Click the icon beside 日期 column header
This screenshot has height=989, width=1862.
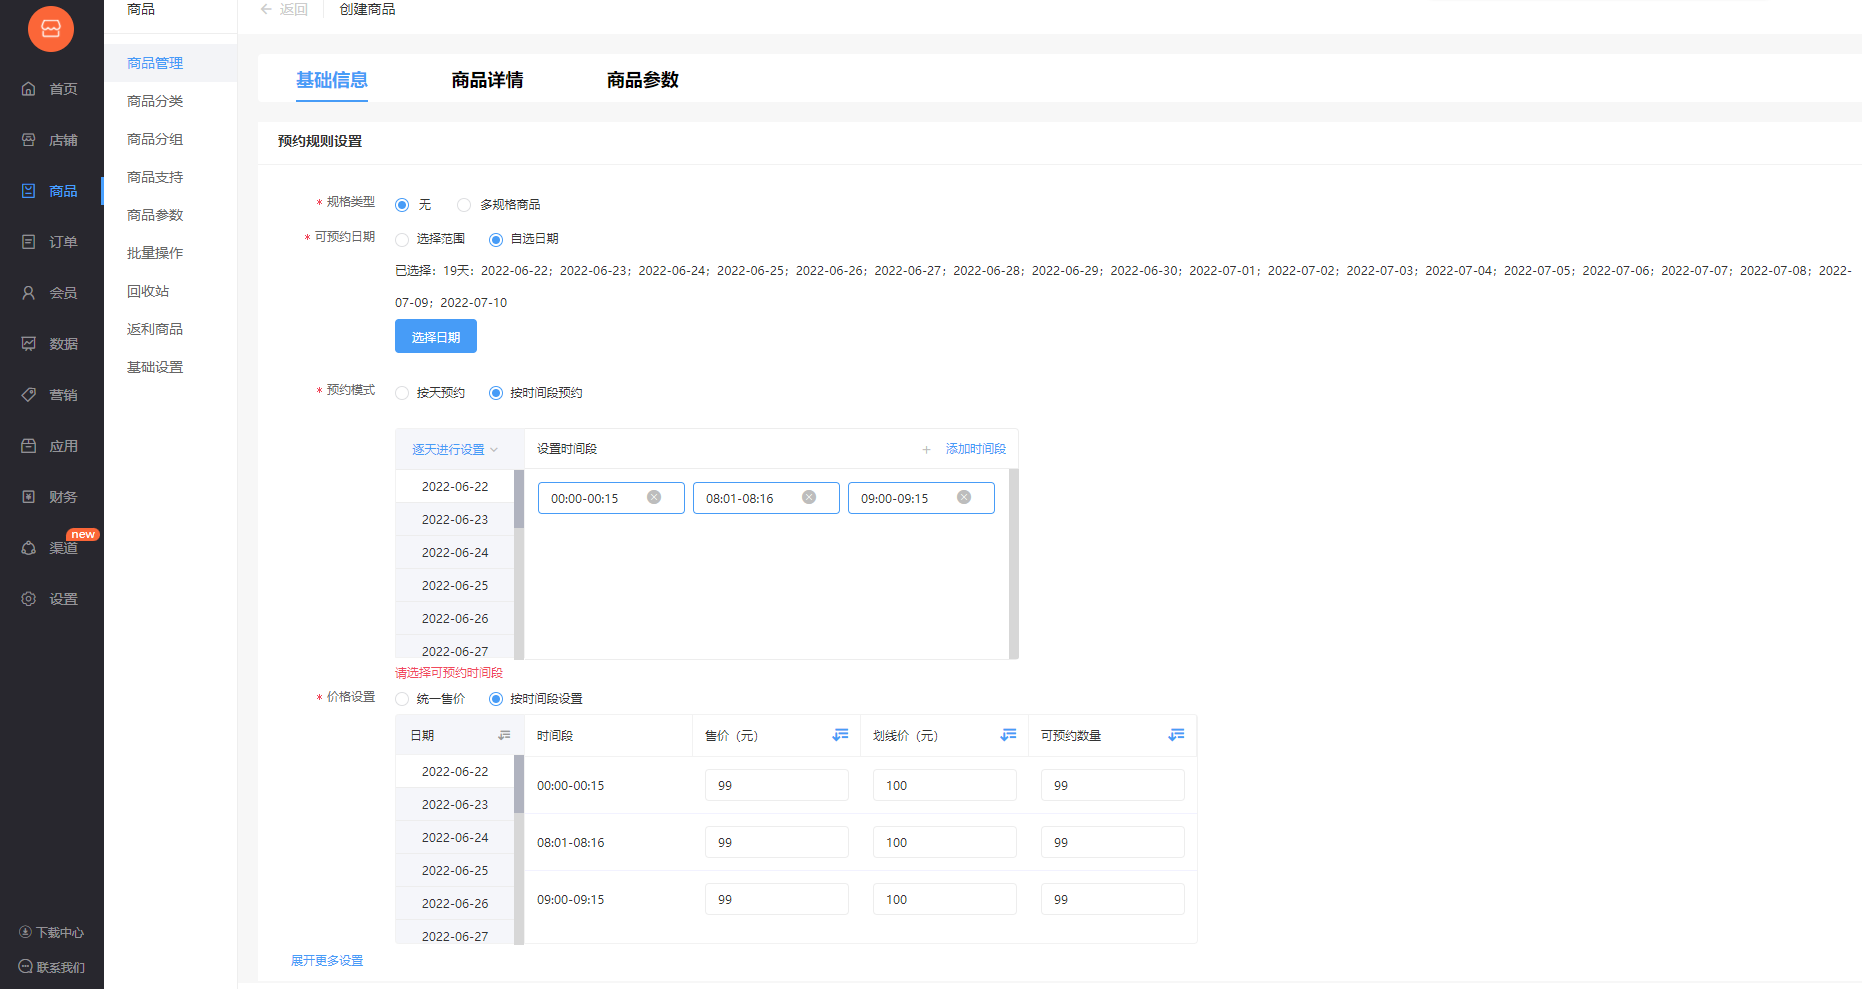tap(504, 735)
